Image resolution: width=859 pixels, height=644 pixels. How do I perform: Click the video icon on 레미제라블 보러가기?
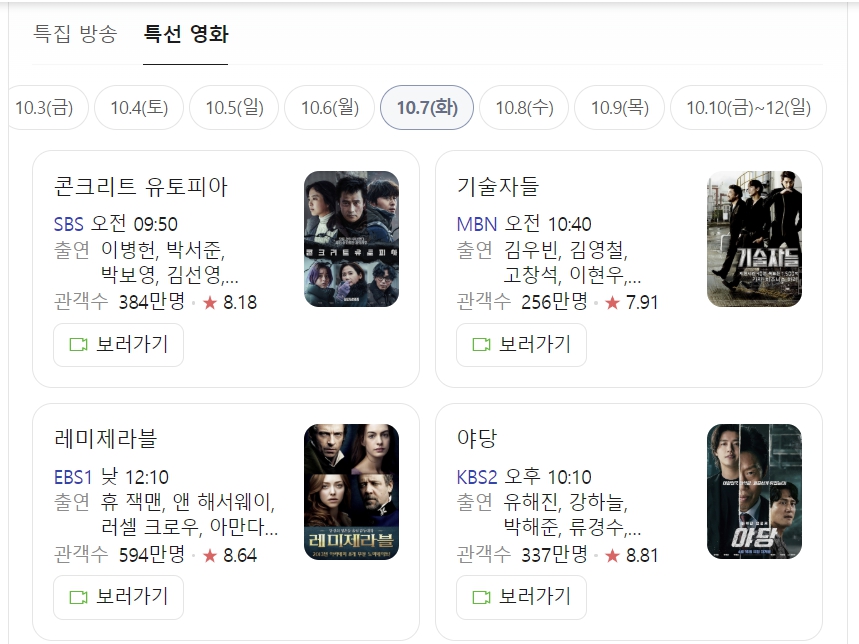78,597
